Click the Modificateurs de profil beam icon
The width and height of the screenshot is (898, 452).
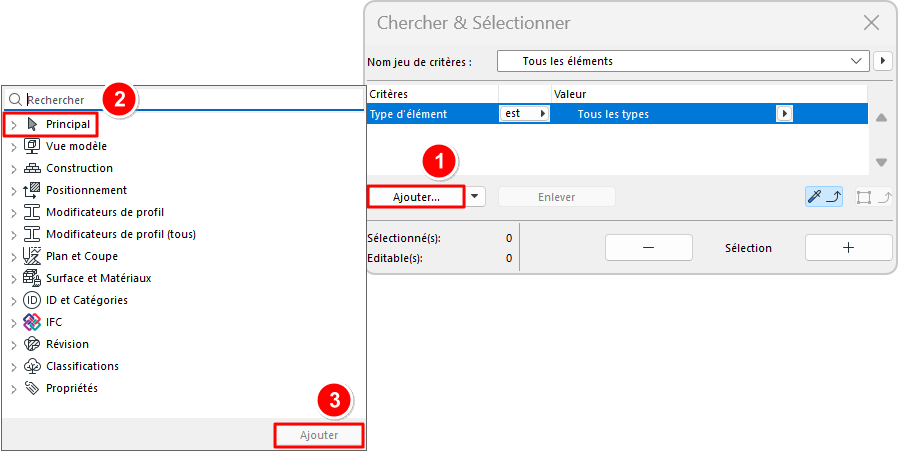click(31, 212)
